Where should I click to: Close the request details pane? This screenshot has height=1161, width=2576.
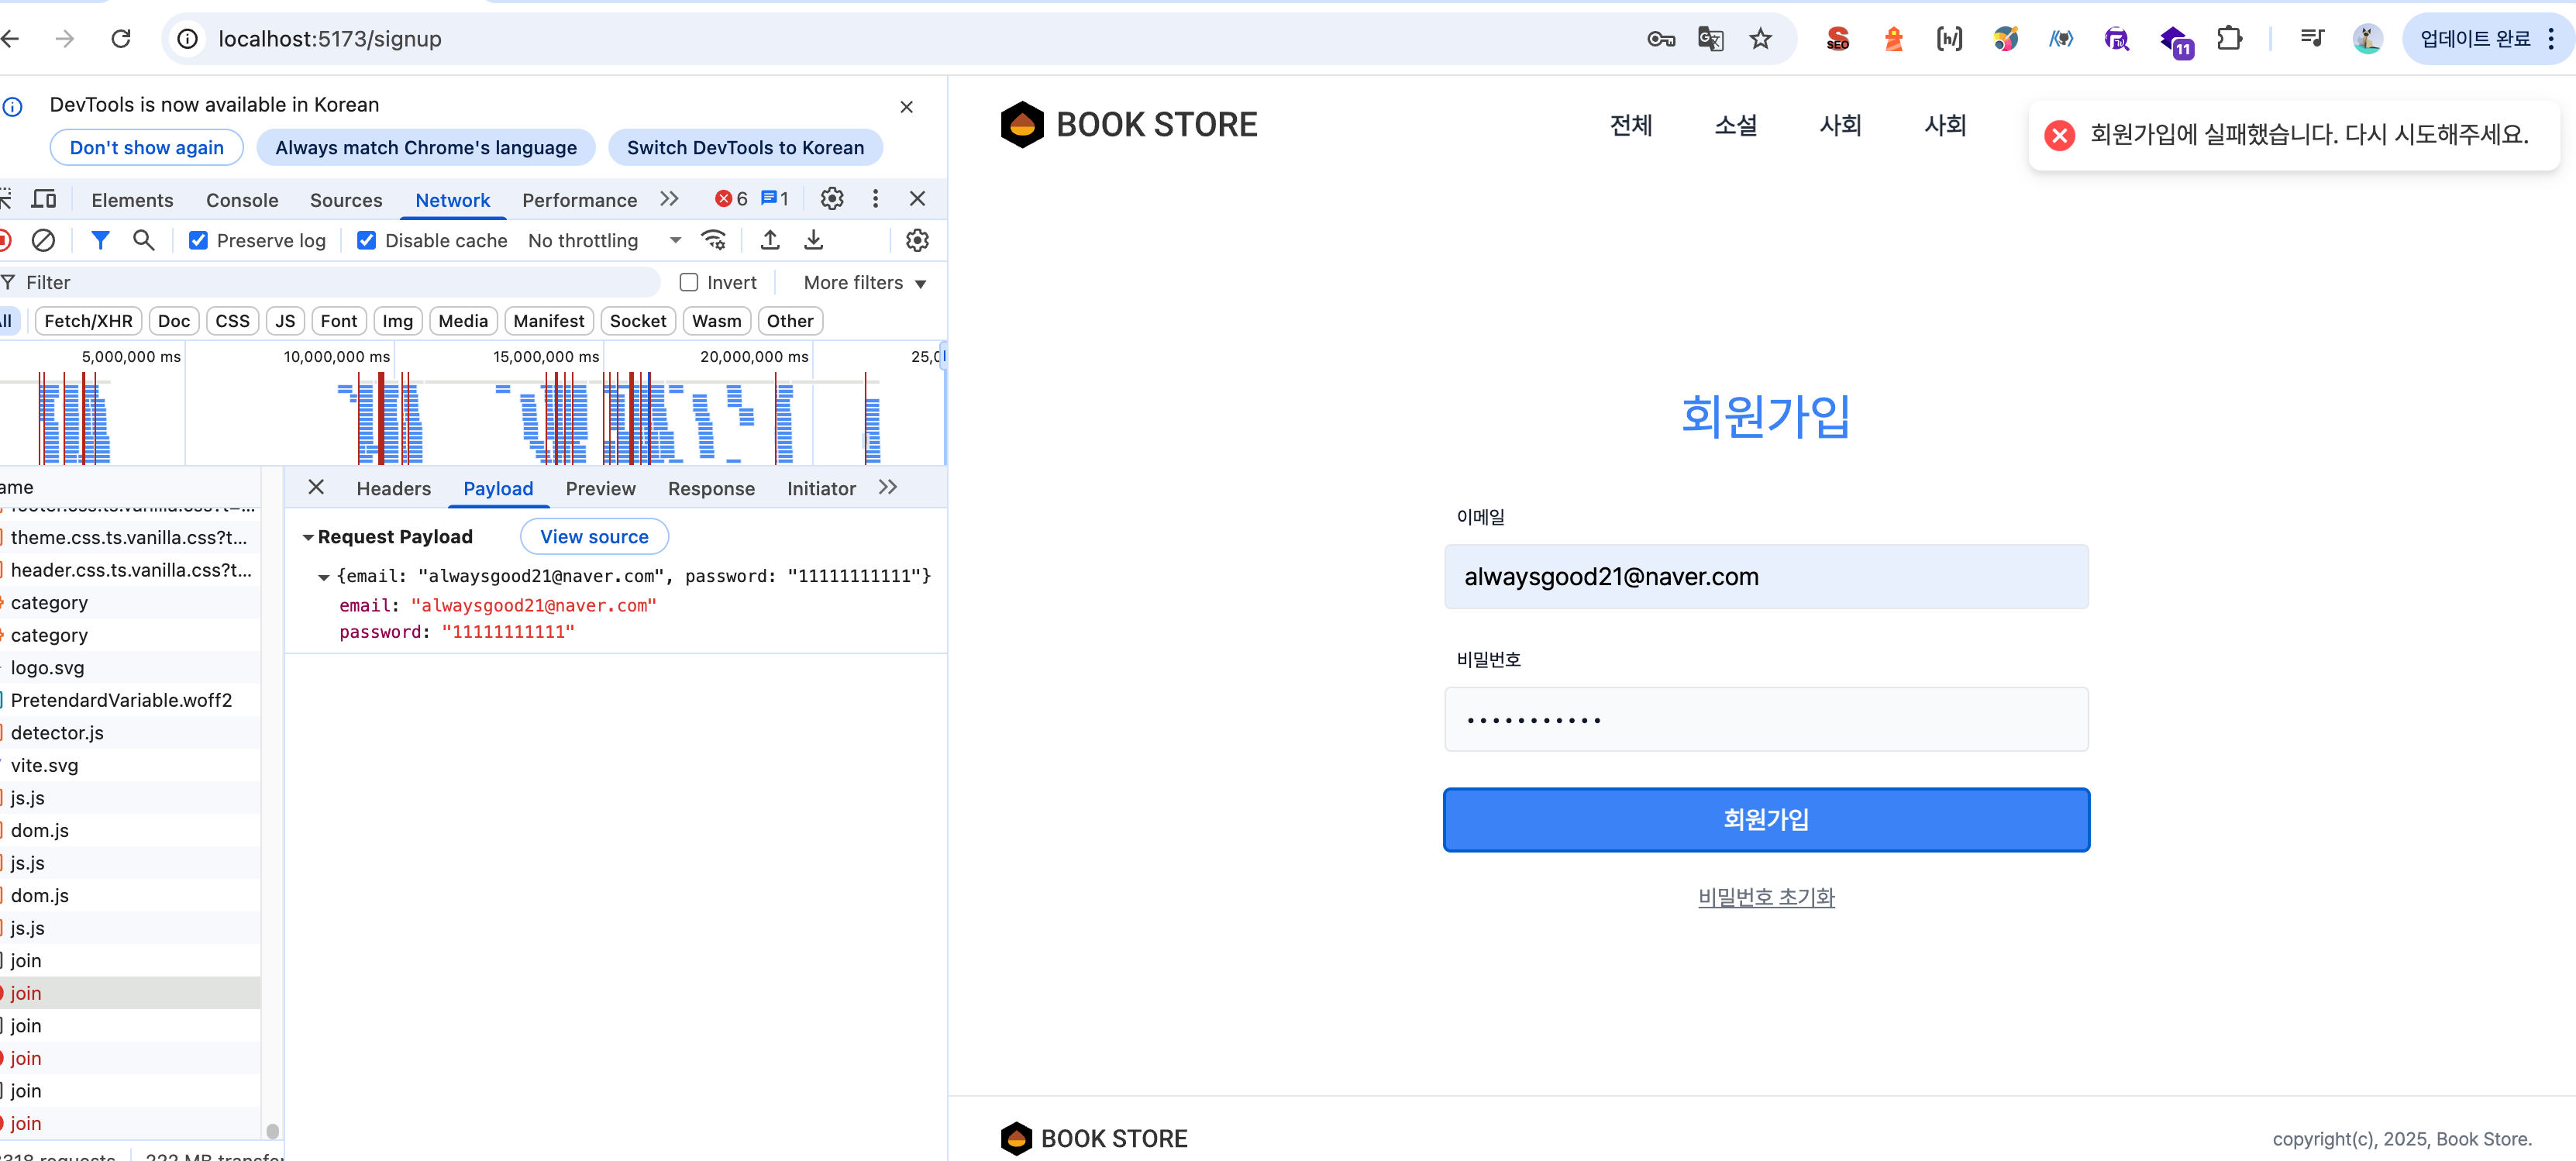pyautogui.click(x=316, y=487)
